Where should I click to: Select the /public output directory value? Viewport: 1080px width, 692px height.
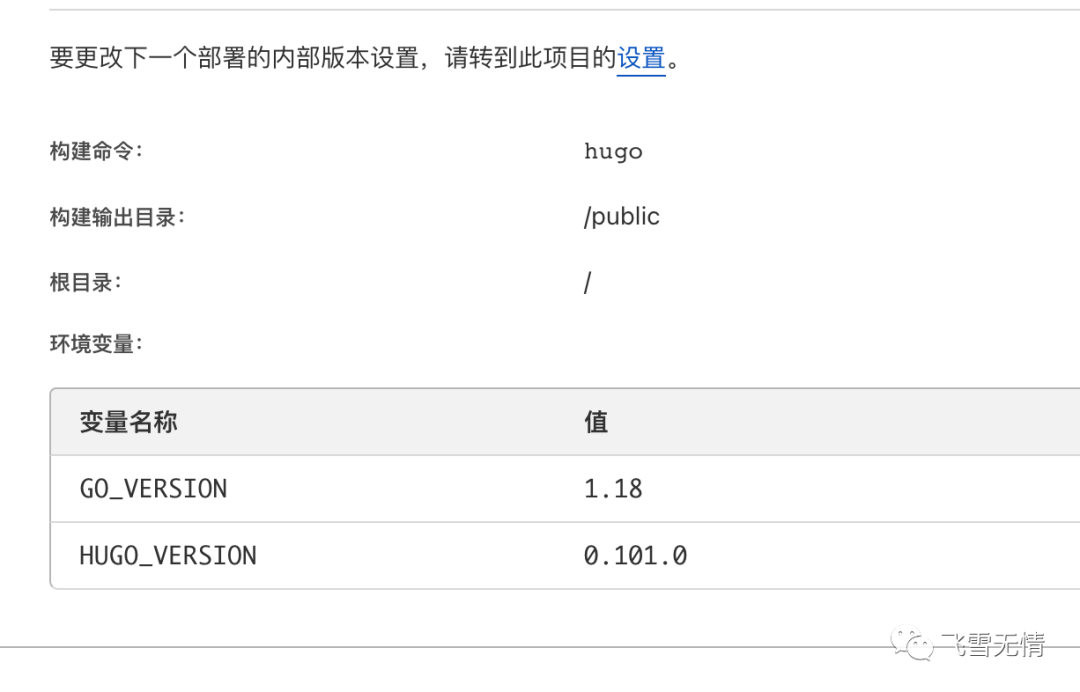click(x=621, y=217)
